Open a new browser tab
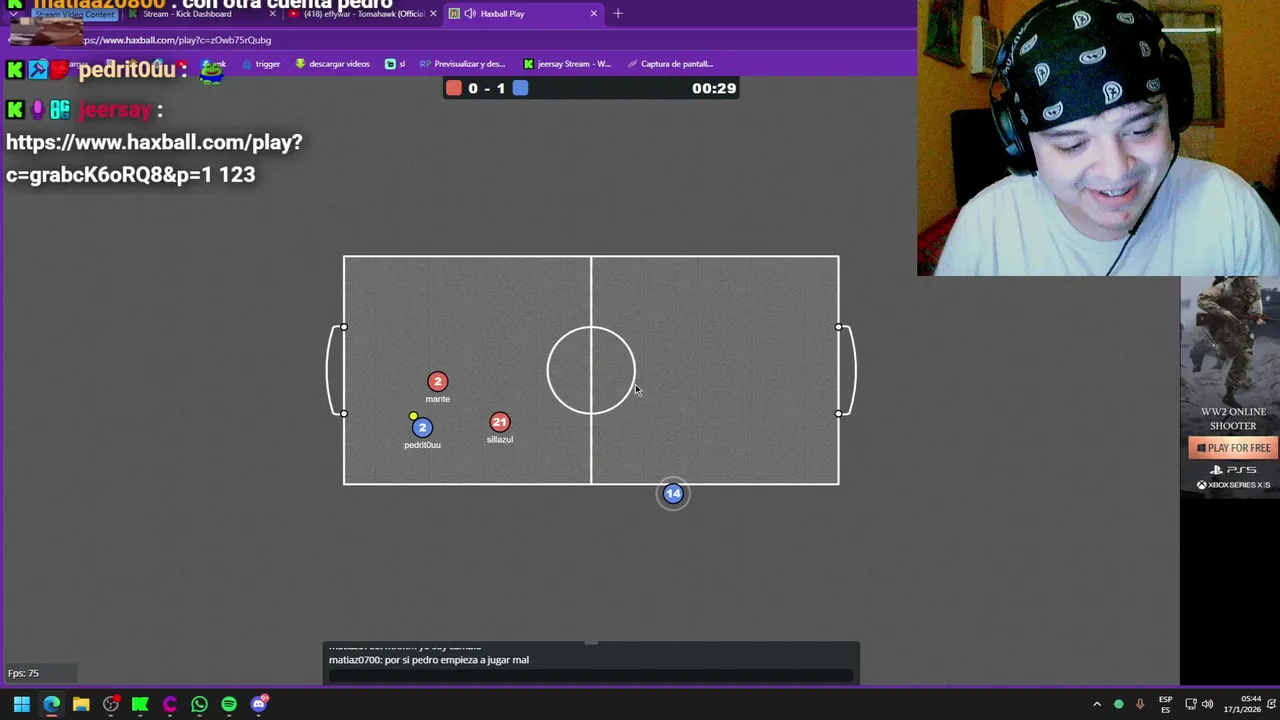Viewport: 1280px width, 720px height. click(618, 14)
